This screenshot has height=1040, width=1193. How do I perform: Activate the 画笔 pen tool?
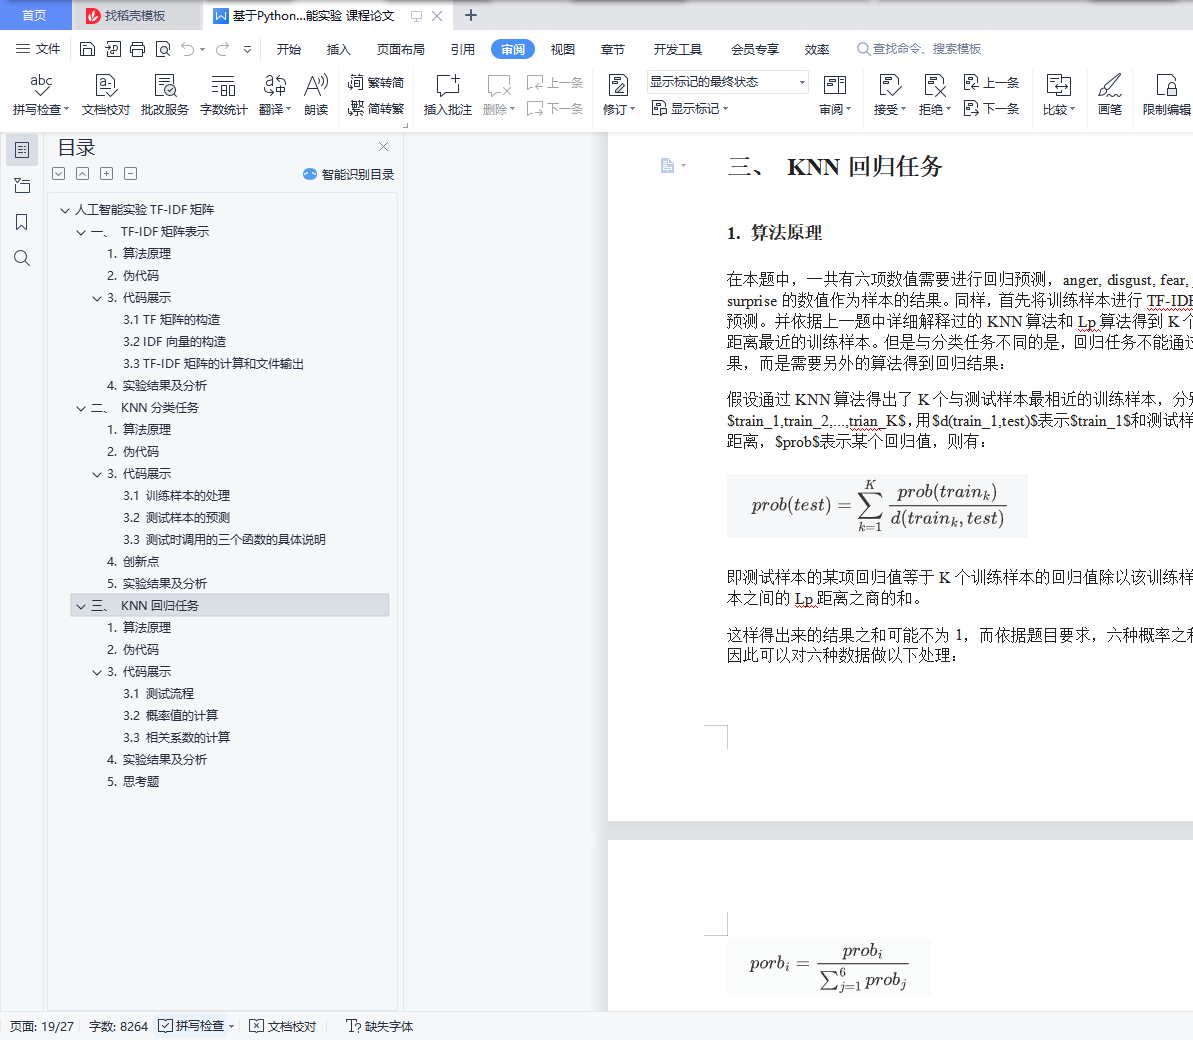coord(1110,94)
